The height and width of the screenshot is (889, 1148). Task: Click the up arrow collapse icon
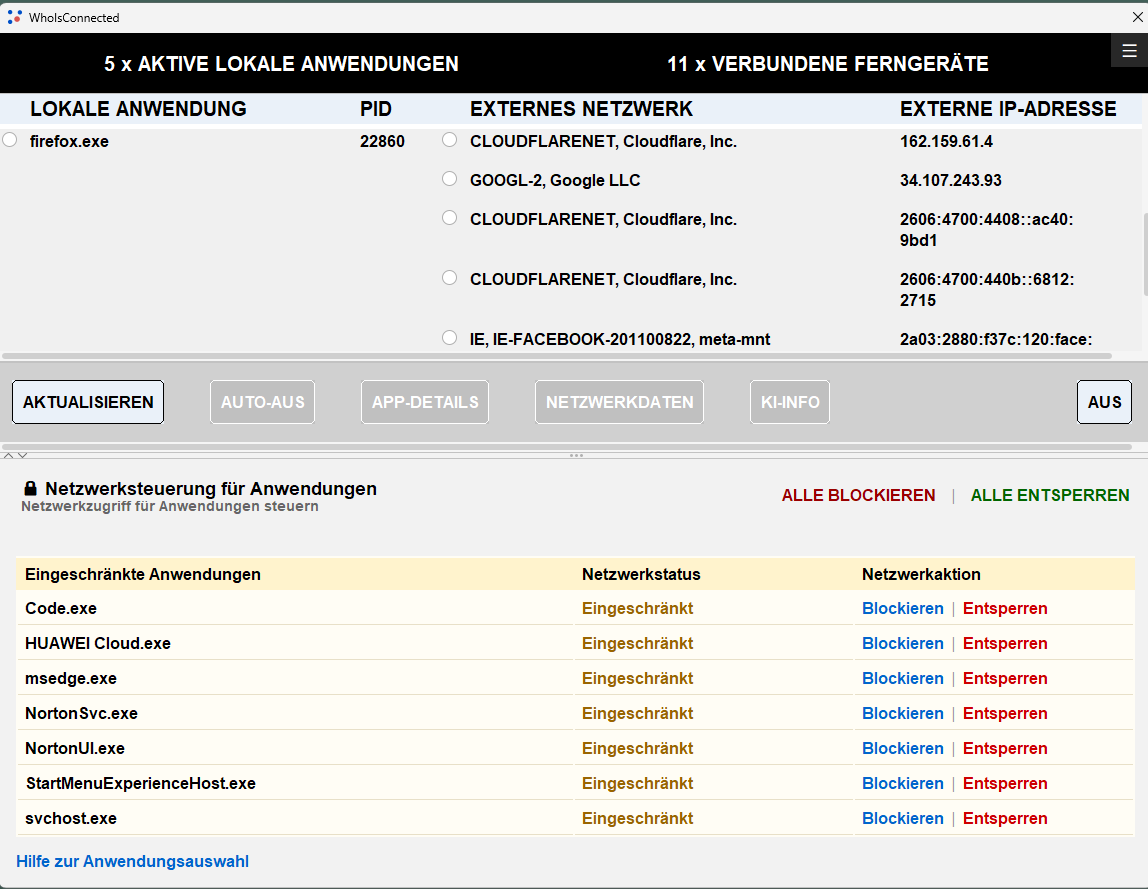[x=9, y=455]
